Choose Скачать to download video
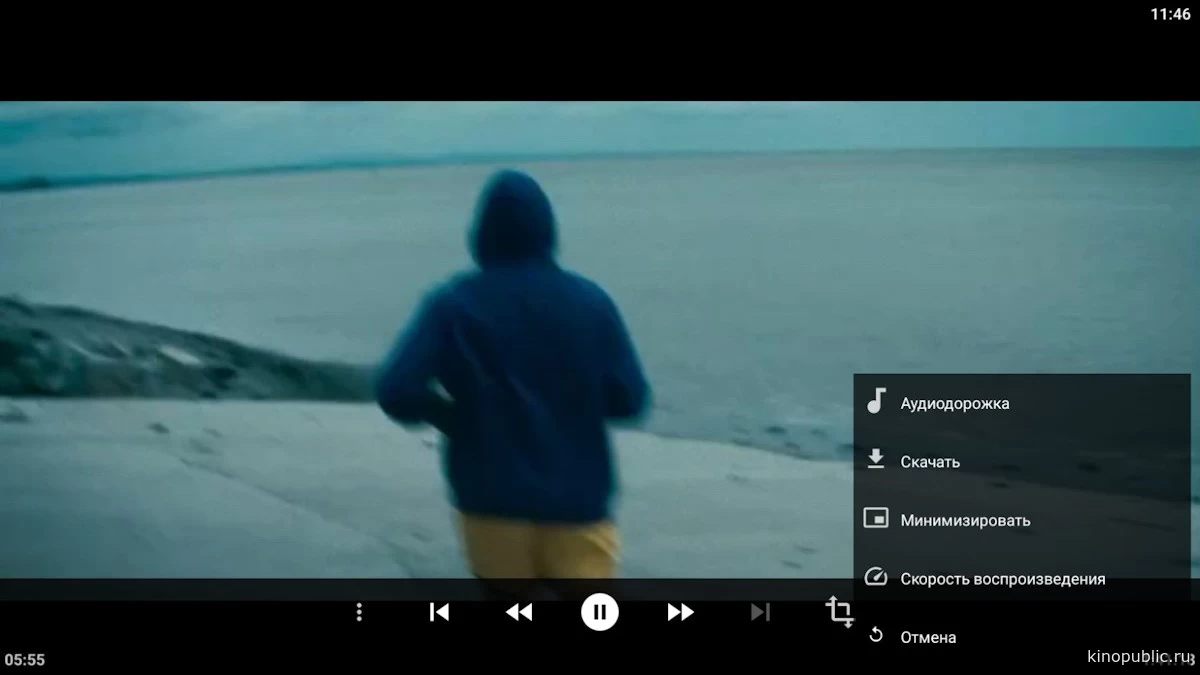Viewport: 1200px width, 675px height. click(1022, 461)
